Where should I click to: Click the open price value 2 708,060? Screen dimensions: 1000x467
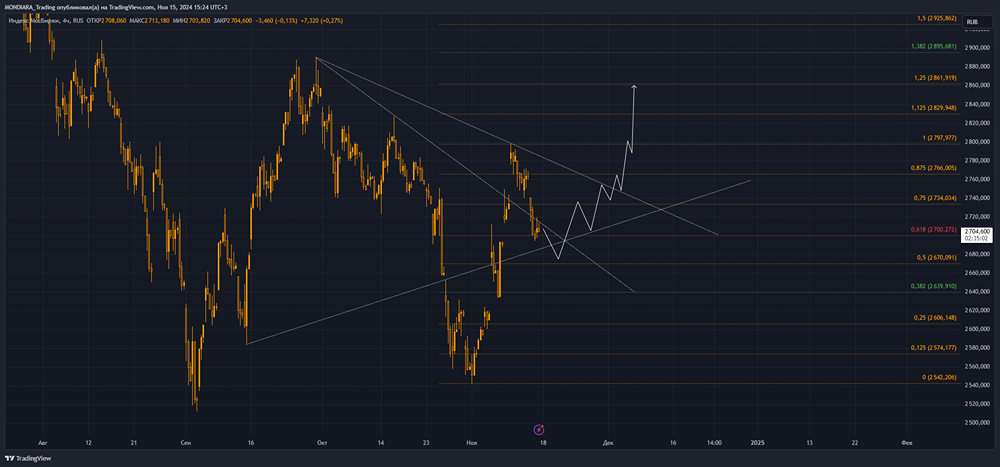[x=113, y=20]
